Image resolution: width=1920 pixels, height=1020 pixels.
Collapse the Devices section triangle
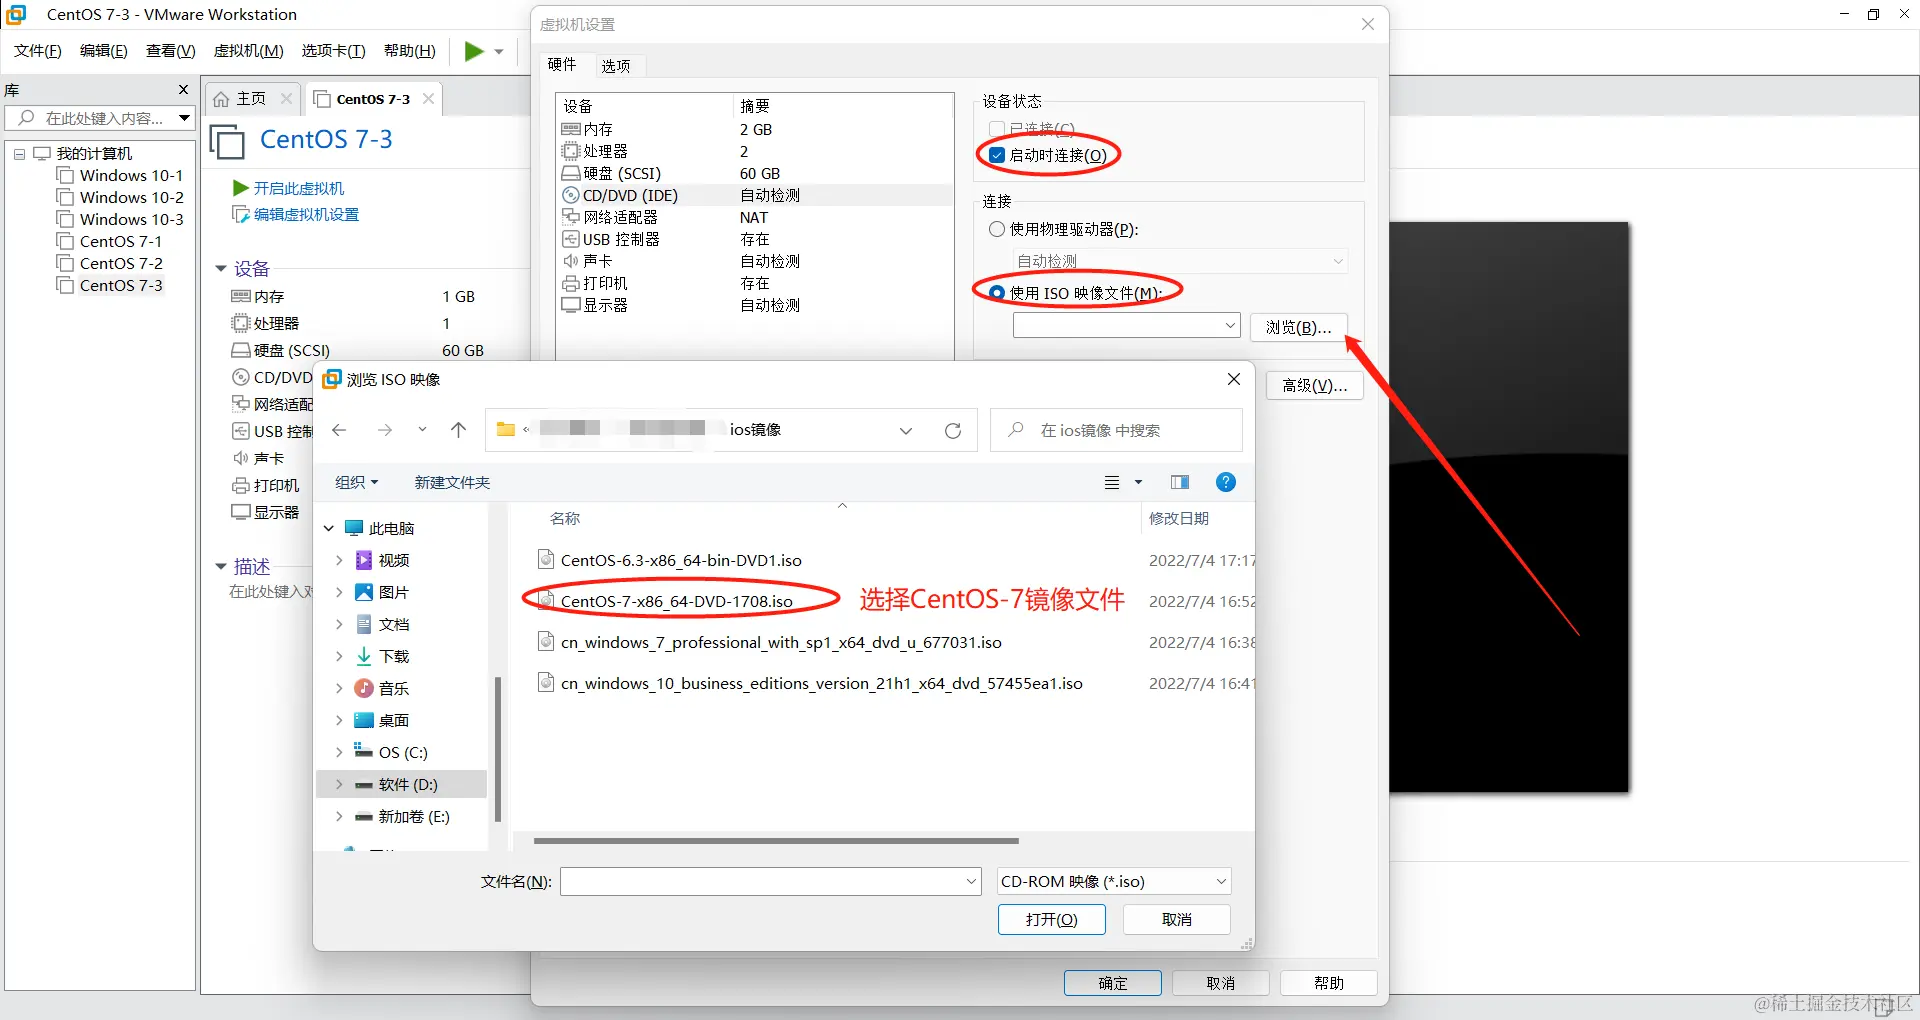click(x=221, y=269)
